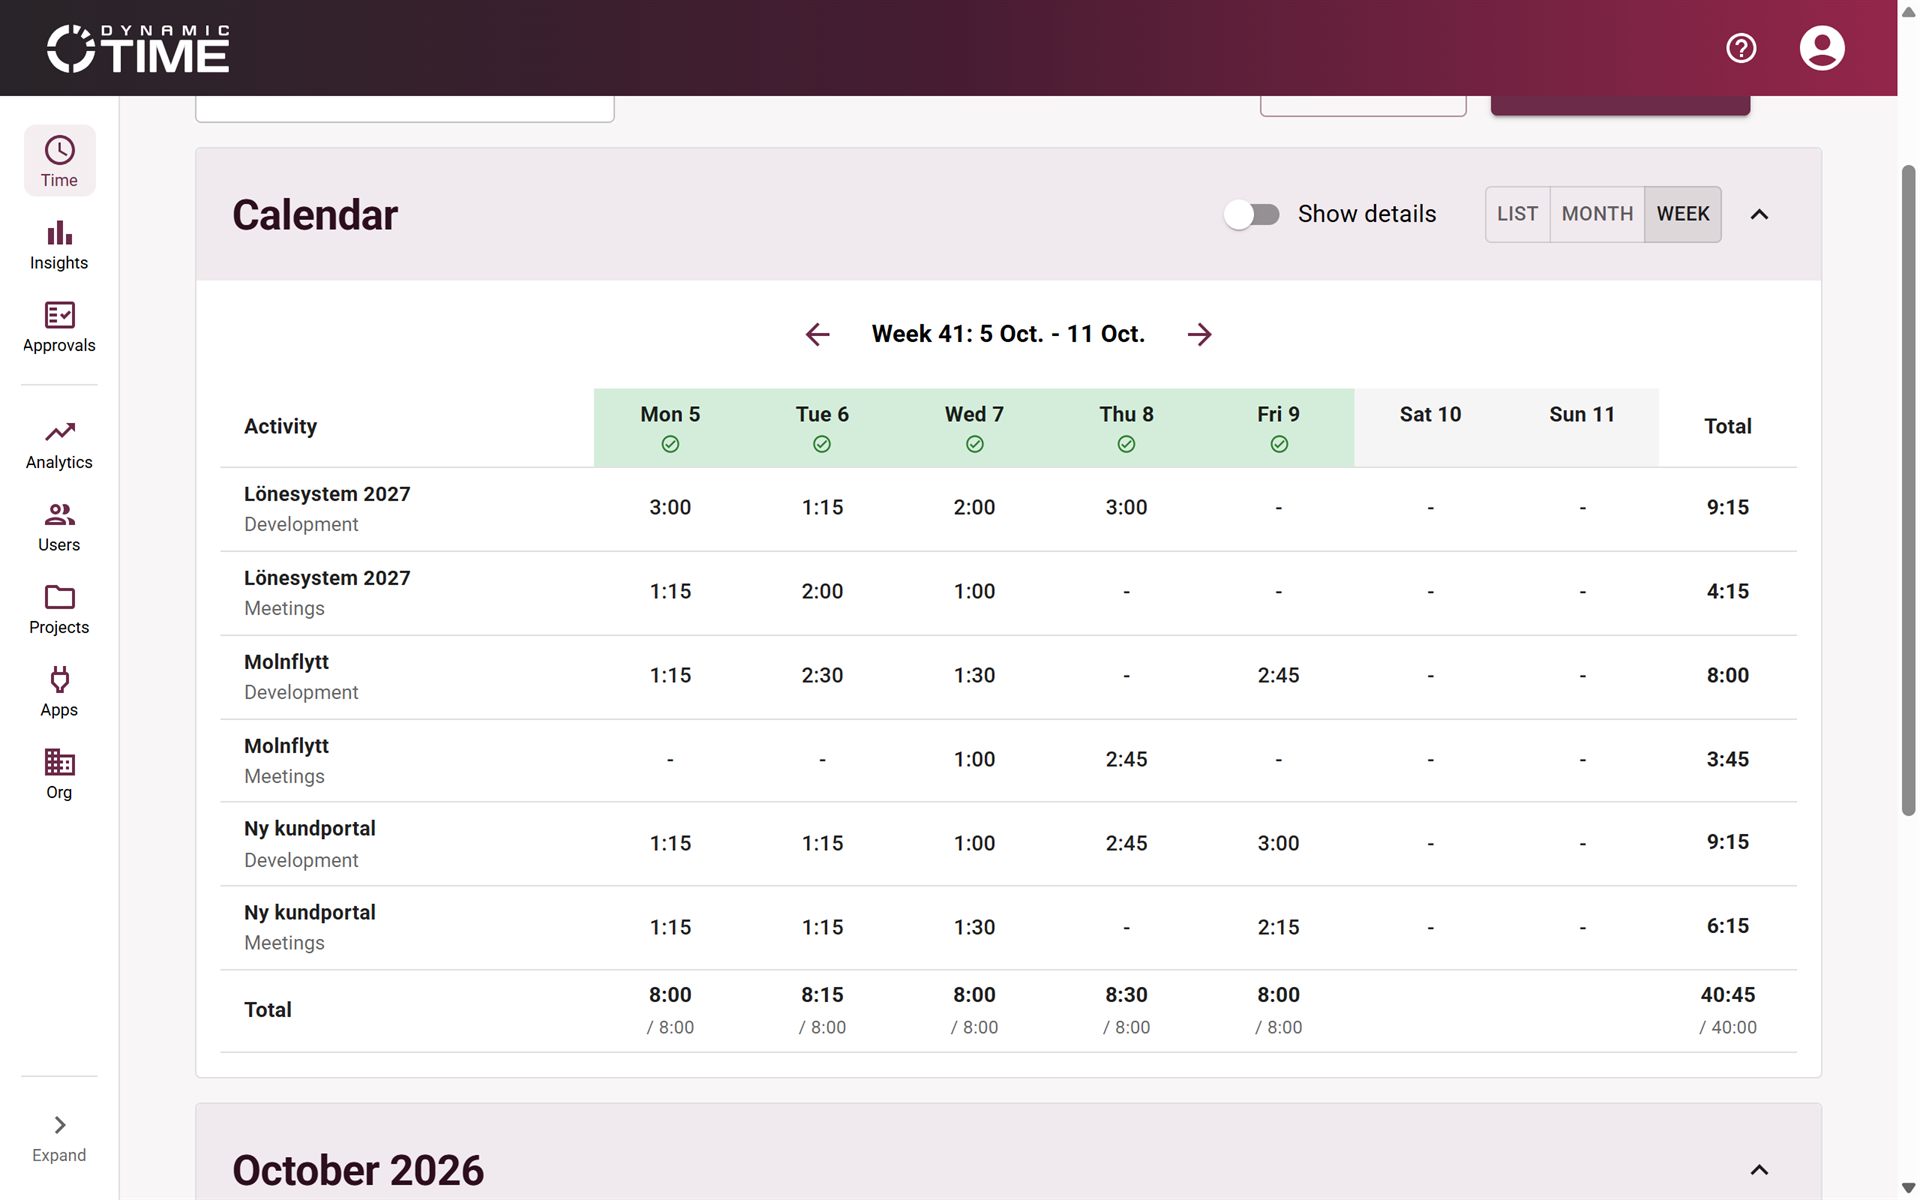The width and height of the screenshot is (1920, 1200).
Task: Open the Users page
Action: (x=59, y=527)
